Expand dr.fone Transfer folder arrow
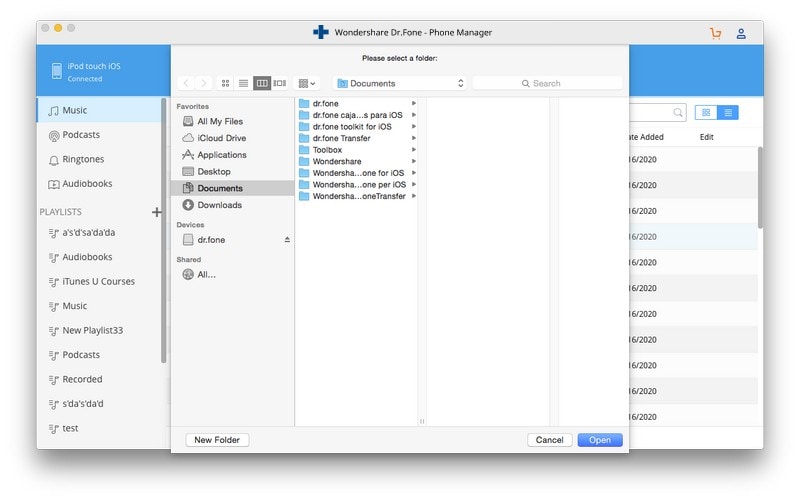Viewport: 800px width, 501px height. 414,138
